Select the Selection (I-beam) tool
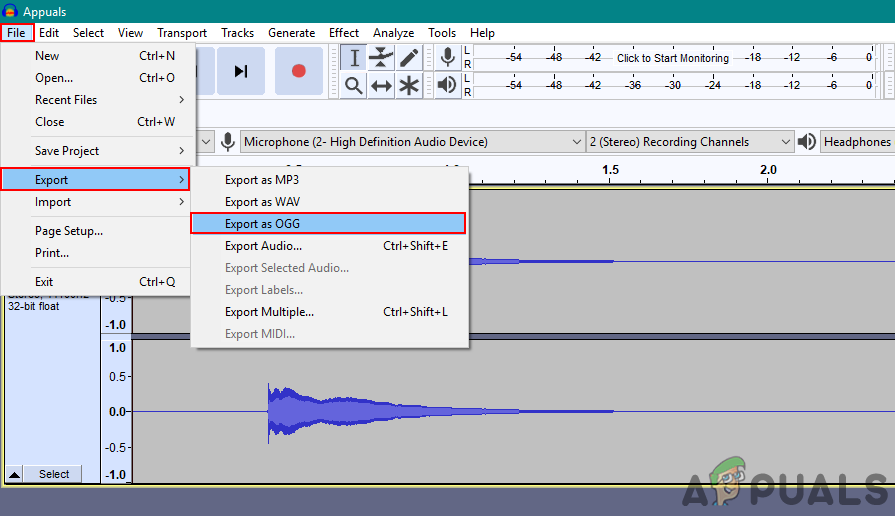Screen dimensions: 895x516 click(354, 58)
